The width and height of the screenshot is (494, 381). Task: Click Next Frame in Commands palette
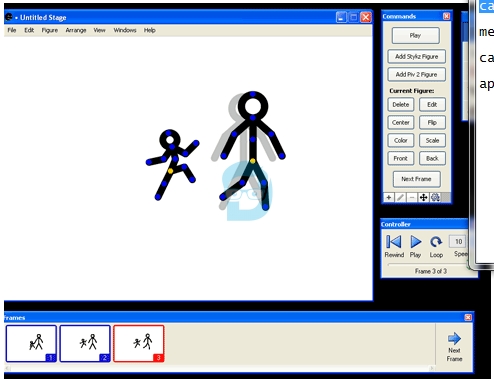click(x=416, y=179)
